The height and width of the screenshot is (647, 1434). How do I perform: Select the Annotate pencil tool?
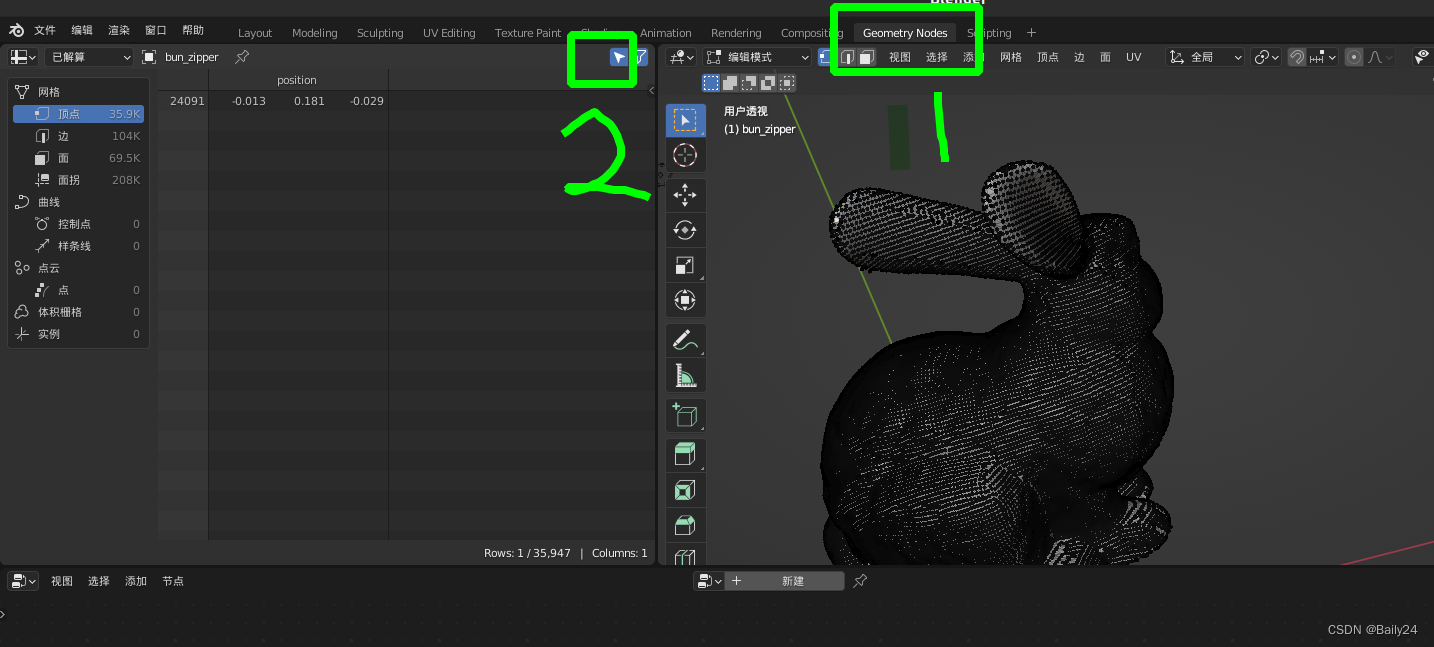[685, 340]
